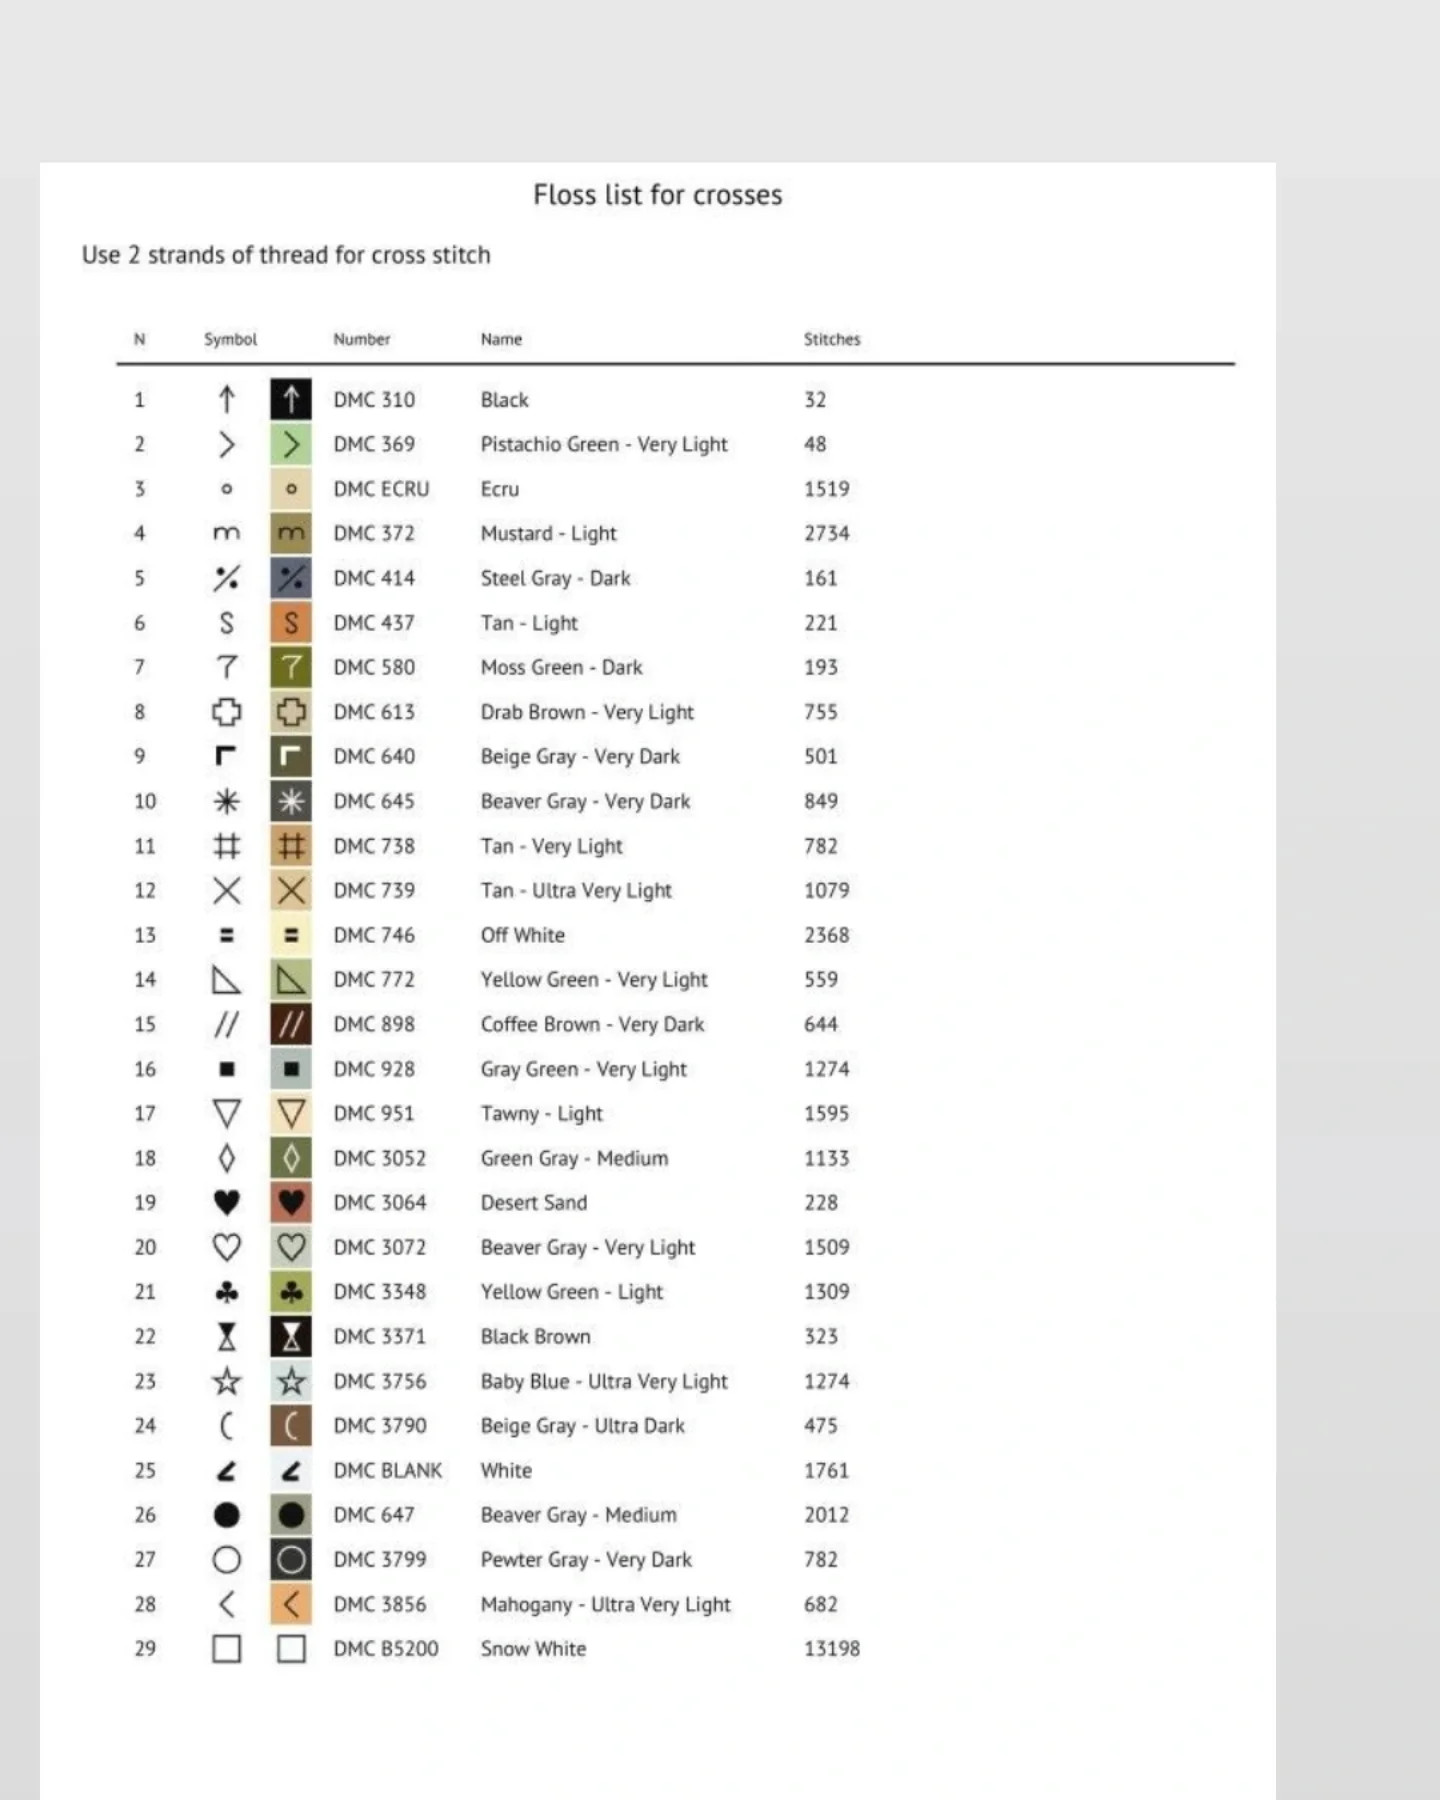The image size is (1440, 1800).
Task: Pick the green swatch for Pistachio Green
Action: coord(291,444)
